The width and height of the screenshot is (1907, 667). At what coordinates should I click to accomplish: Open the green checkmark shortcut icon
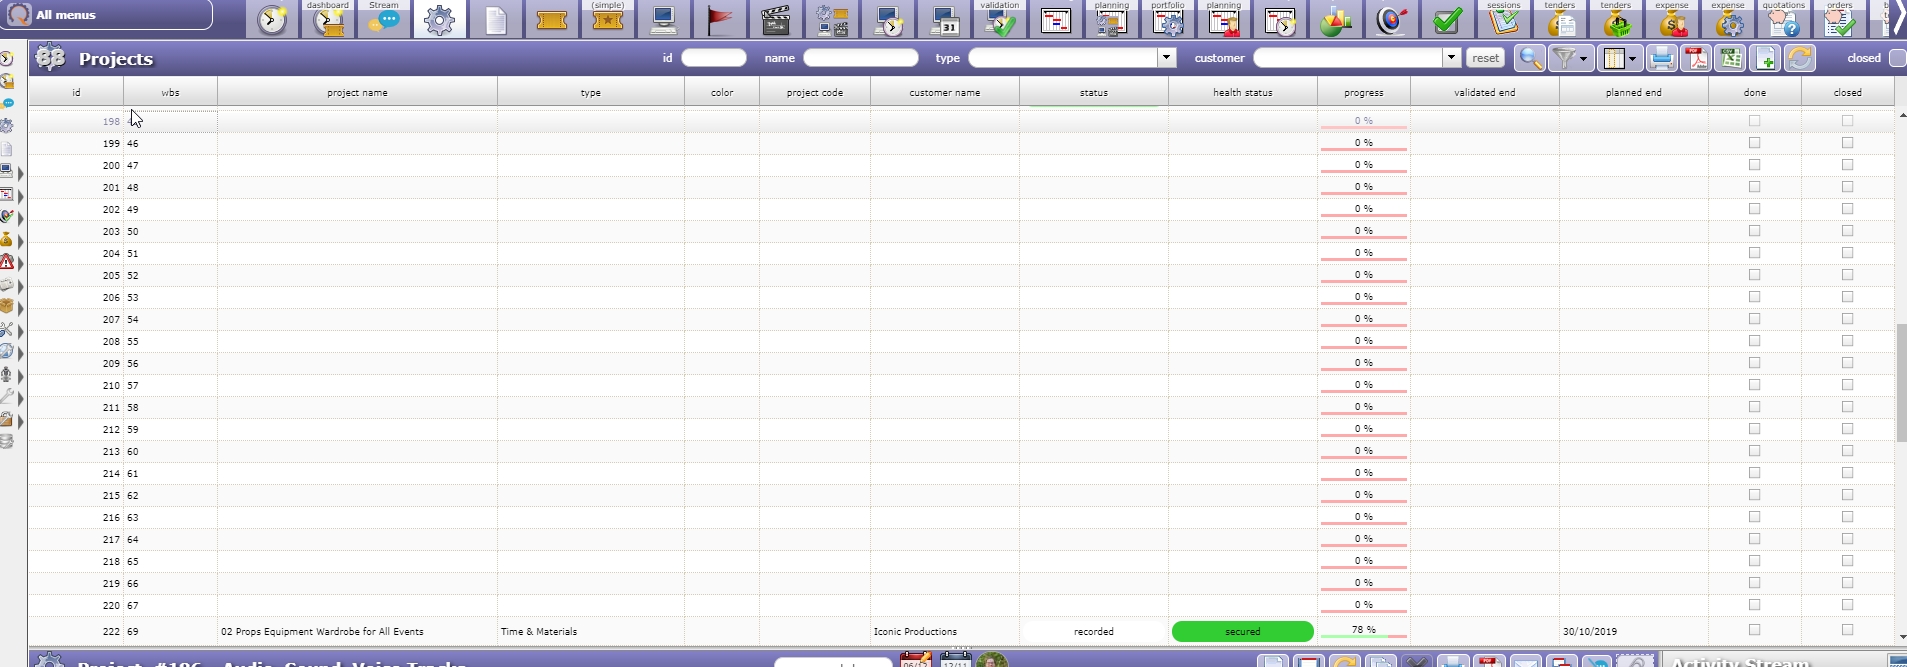pyautogui.click(x=1448, y=20)
